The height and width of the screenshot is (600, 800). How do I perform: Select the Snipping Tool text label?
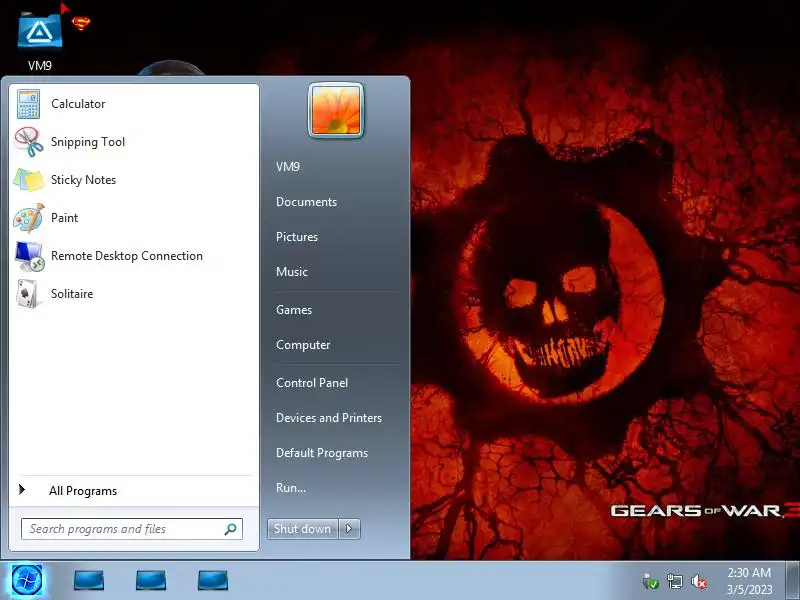click(x=88, y=142)
